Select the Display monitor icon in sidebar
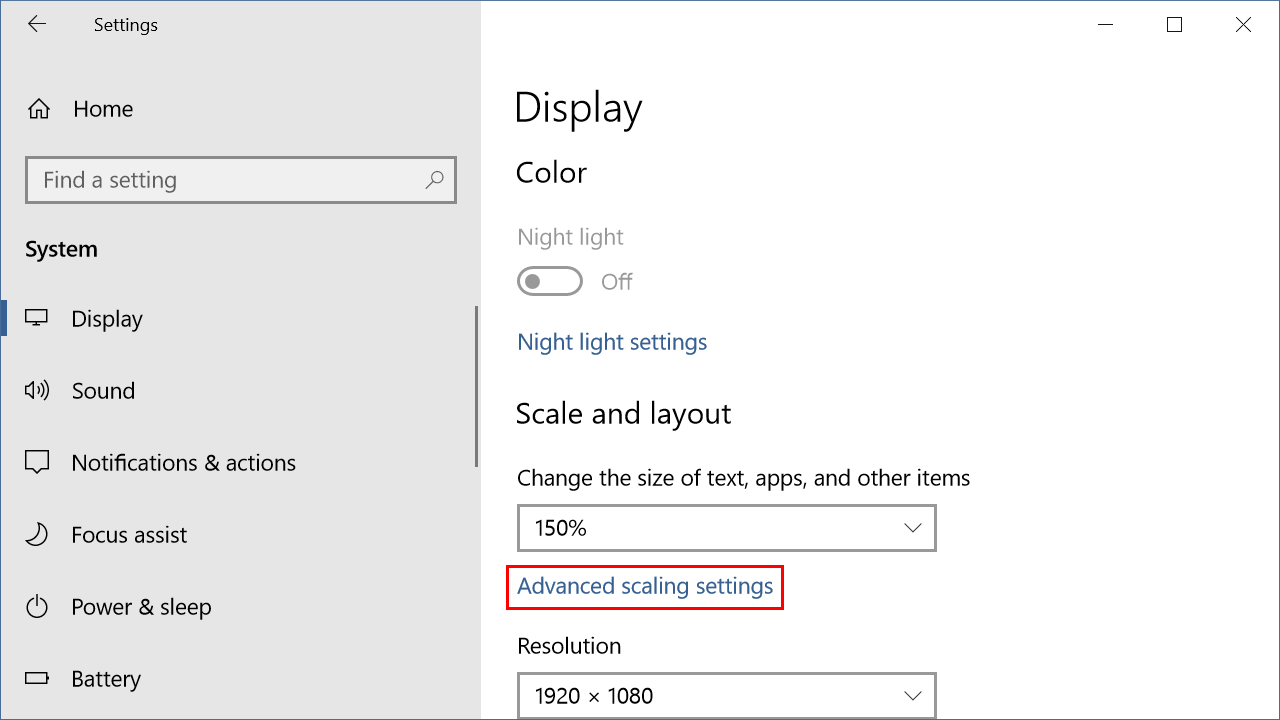Image resolution: width=1280 pixels, height=720 pixels. click(x=37, y=319)
